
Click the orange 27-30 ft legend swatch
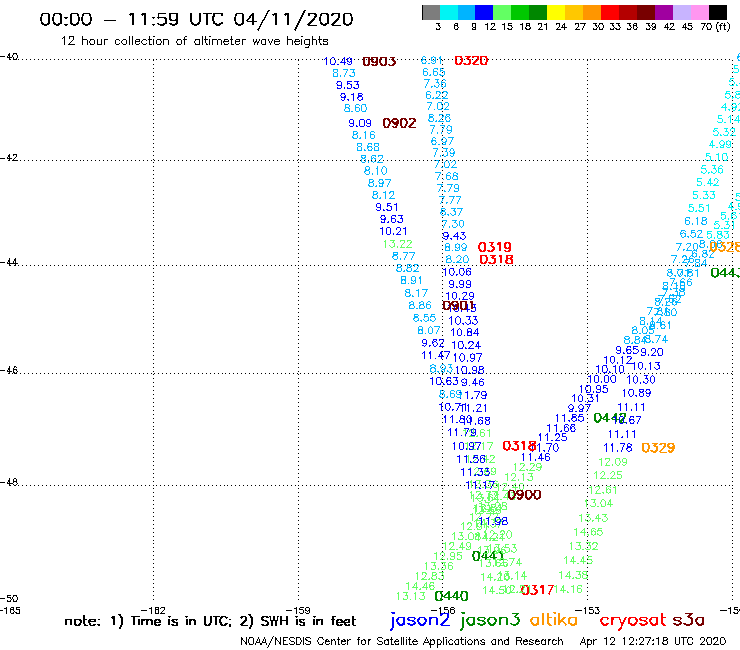click(x=592, y=12)
